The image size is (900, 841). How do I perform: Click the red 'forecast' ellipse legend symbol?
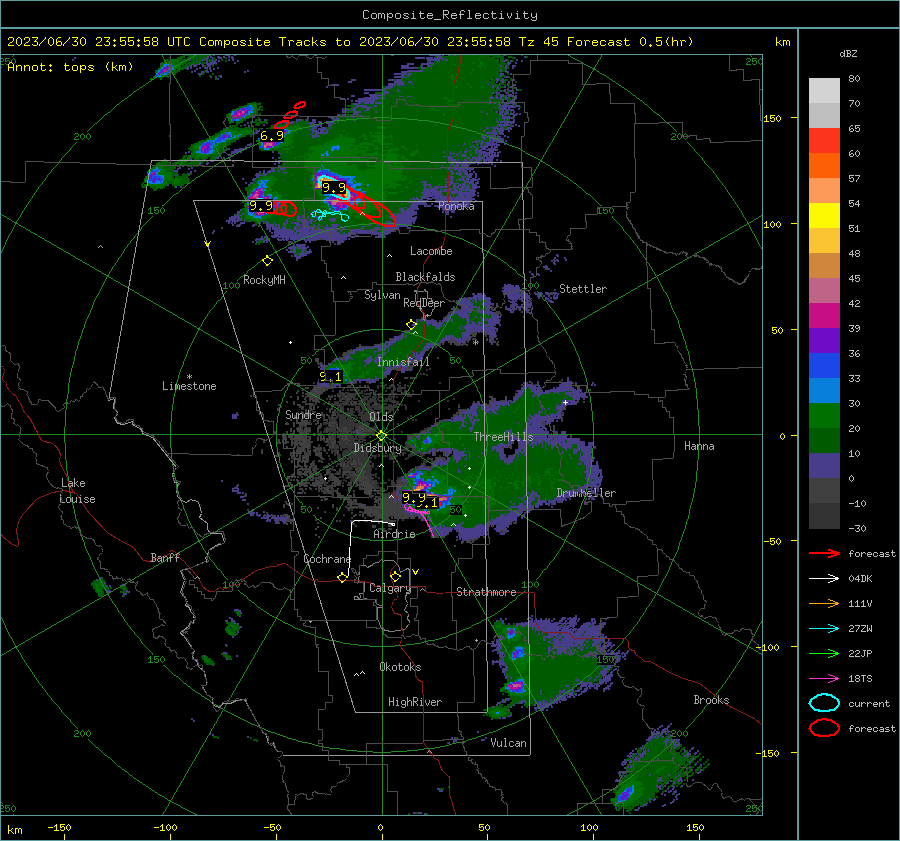point(824,728)
